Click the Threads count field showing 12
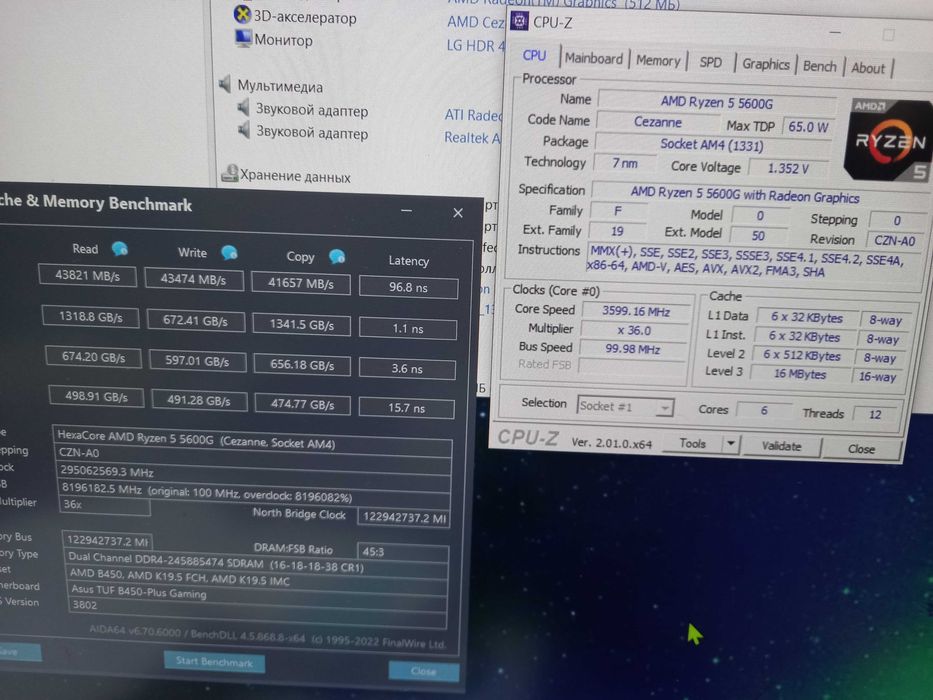This screenshot has height=700, width=933. pyautogui.click(x=875, y=414)
